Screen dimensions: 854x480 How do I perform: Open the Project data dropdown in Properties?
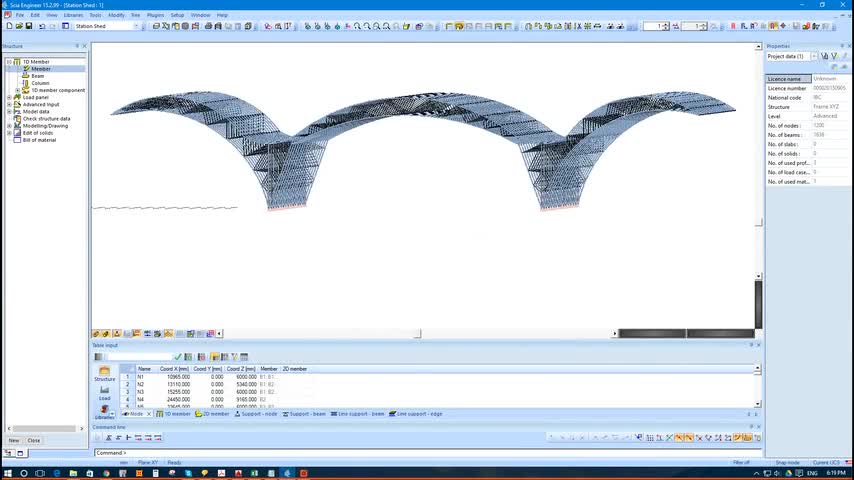(x=814, y=56)
